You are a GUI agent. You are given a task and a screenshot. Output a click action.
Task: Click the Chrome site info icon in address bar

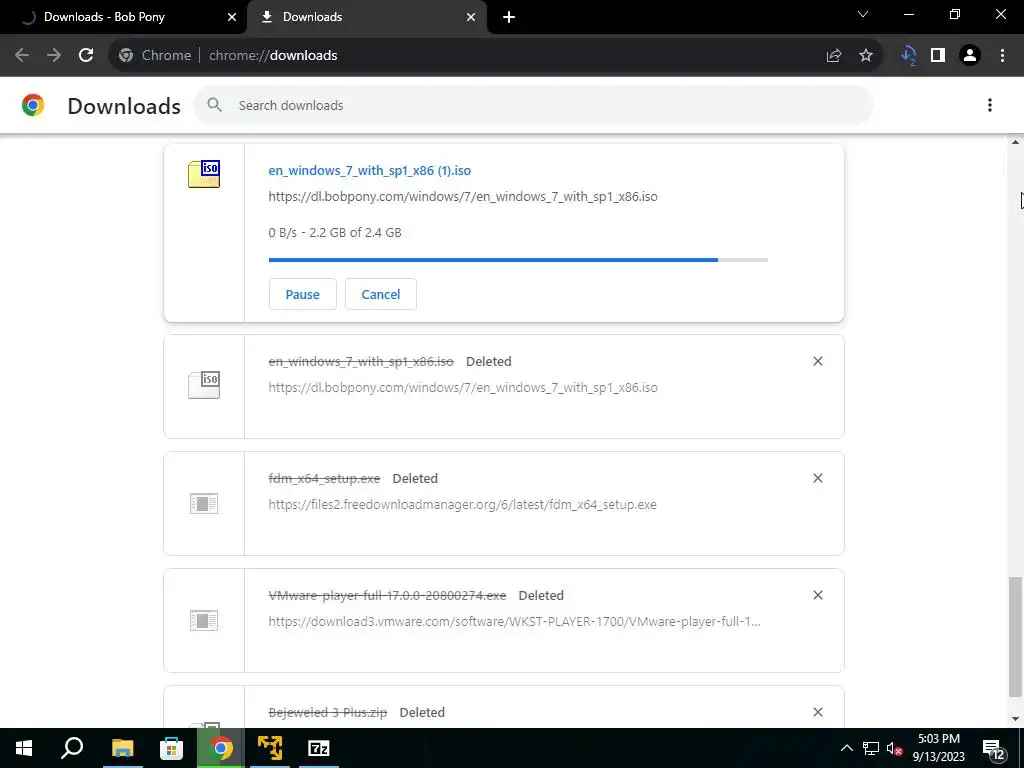126,56
